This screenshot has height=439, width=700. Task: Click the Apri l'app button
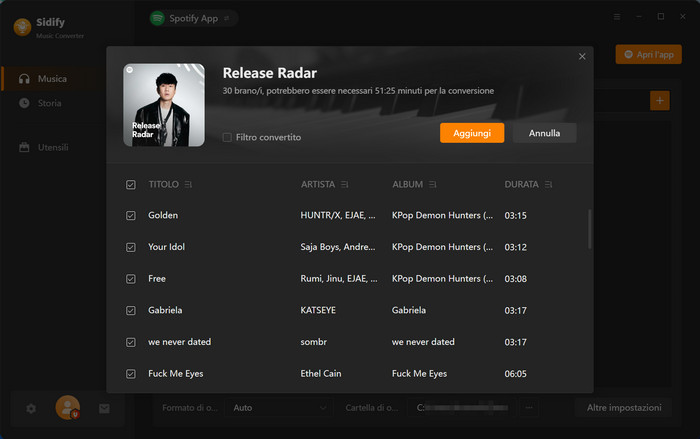(649, 54)
